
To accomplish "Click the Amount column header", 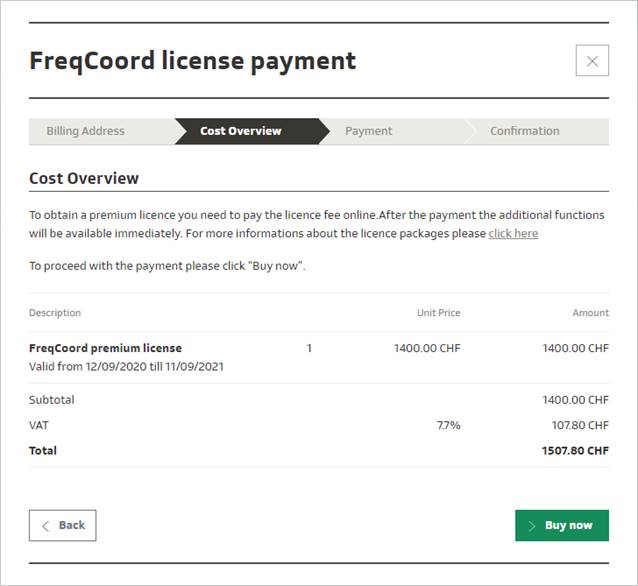I will [x=590, y=313].
